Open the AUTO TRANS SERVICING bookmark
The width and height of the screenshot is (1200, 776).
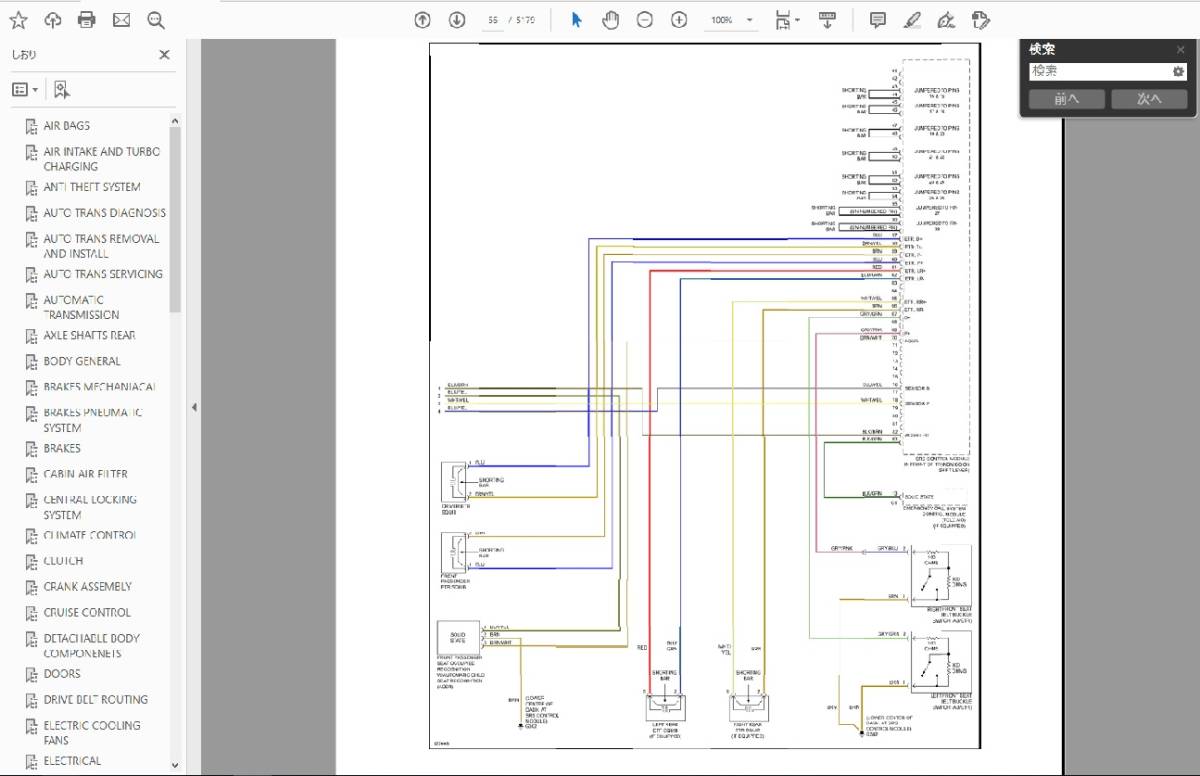pyautogui.click(x=103, y=274)
